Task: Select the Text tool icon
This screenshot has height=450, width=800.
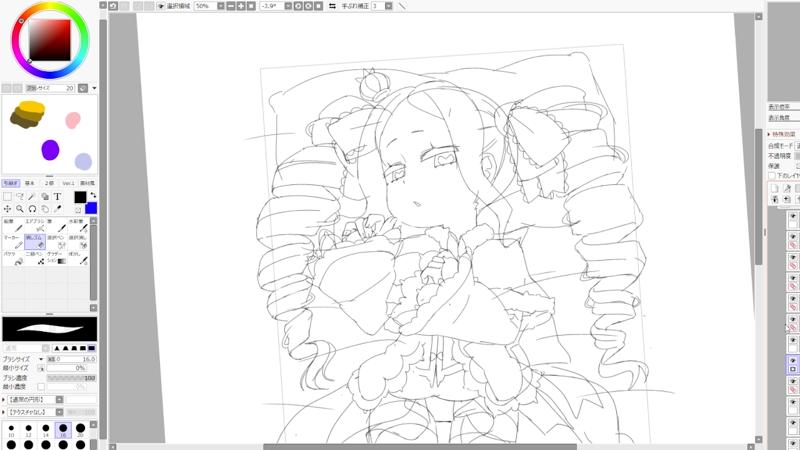Action: coord(57,197)
